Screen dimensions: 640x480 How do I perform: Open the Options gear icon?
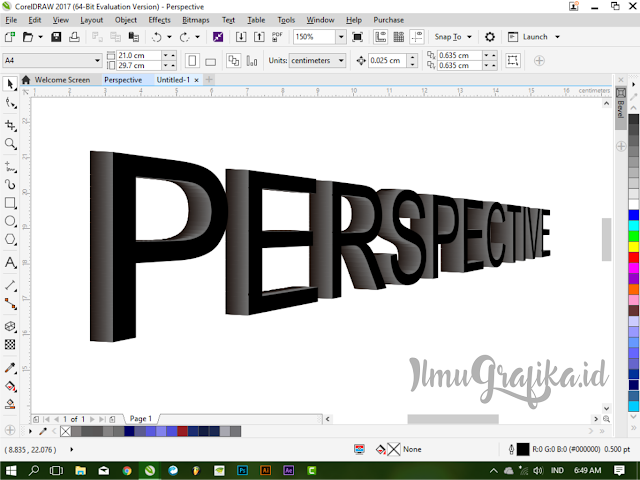pyautogui.click(x=490, y=37)
